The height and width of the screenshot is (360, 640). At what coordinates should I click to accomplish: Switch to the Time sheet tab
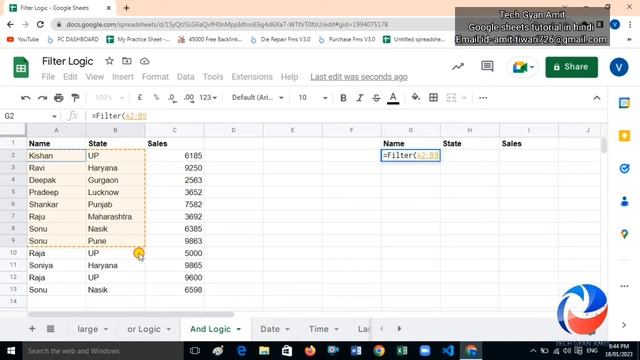(318, 329)
